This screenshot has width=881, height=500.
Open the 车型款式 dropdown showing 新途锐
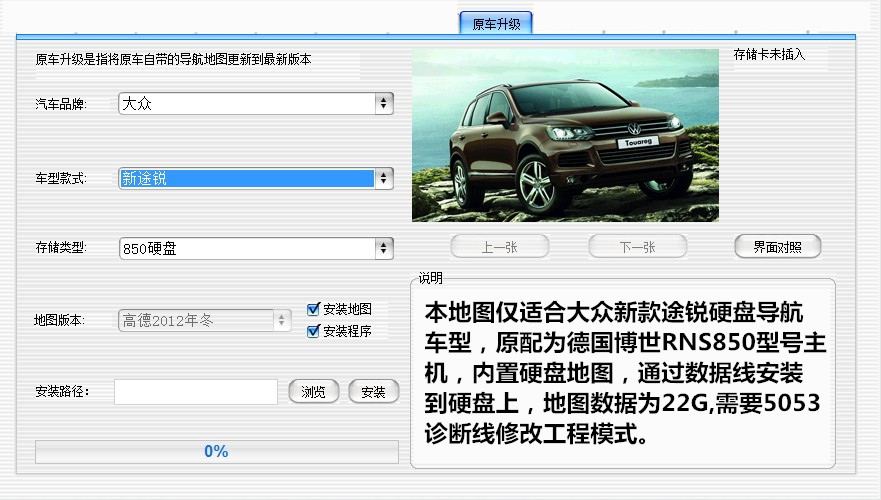pyautogui.click(x=256, y=179)
